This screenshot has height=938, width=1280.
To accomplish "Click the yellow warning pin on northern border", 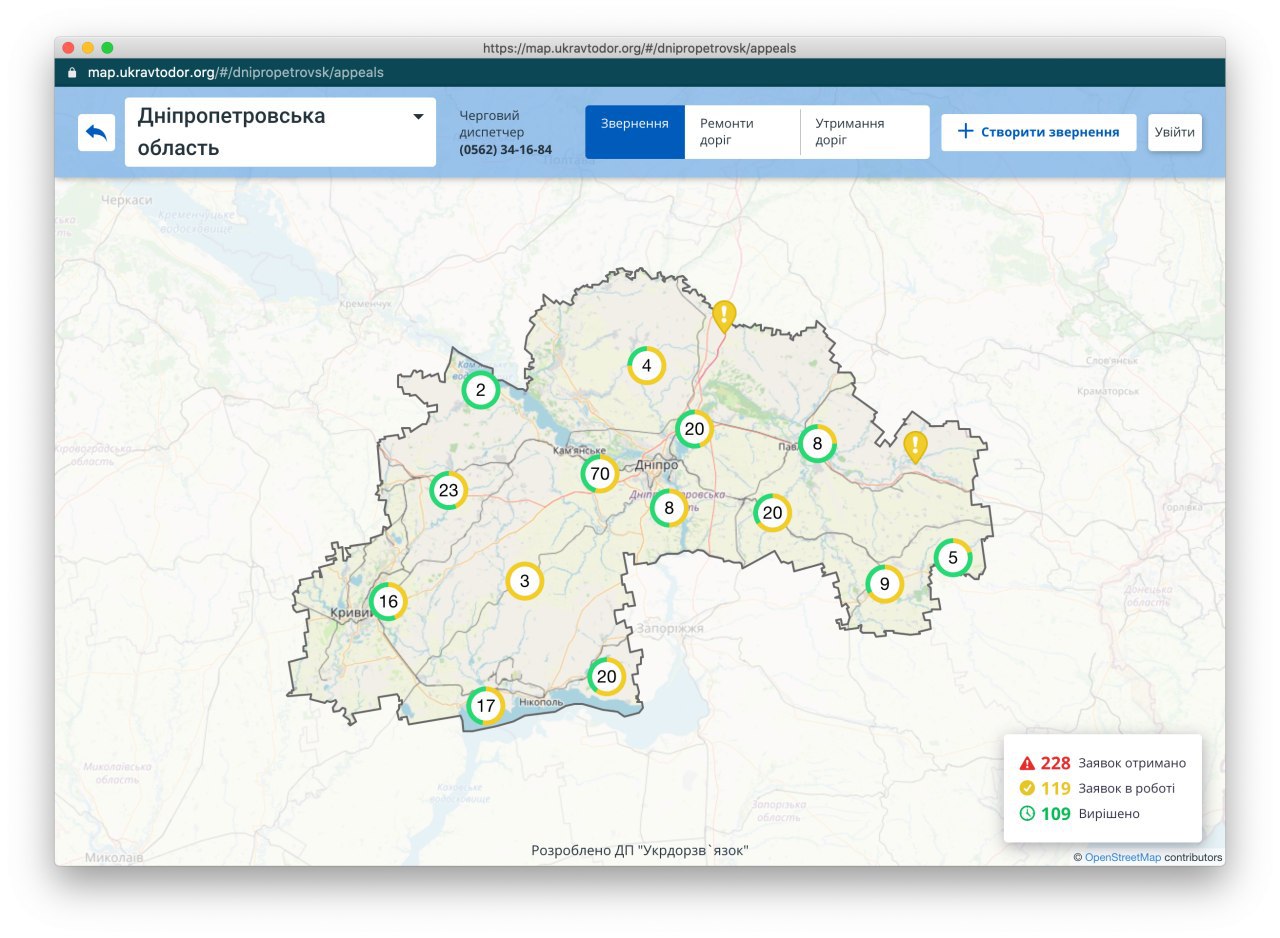I will click(724, 315).
